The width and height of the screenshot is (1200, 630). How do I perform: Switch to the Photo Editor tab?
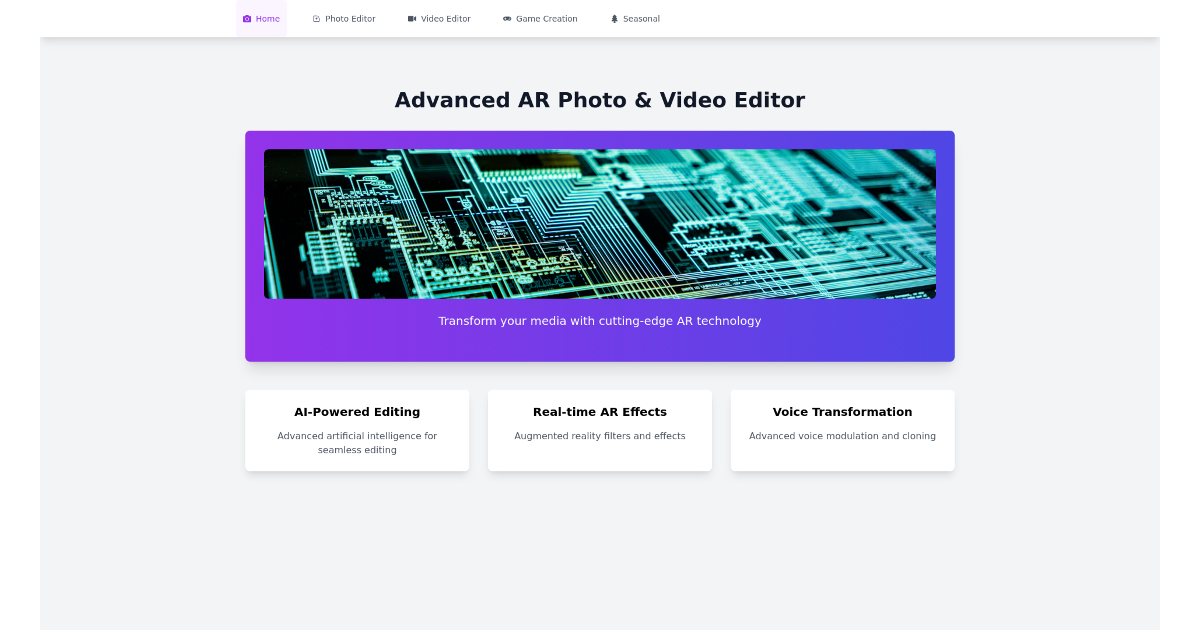pos(344,18)
